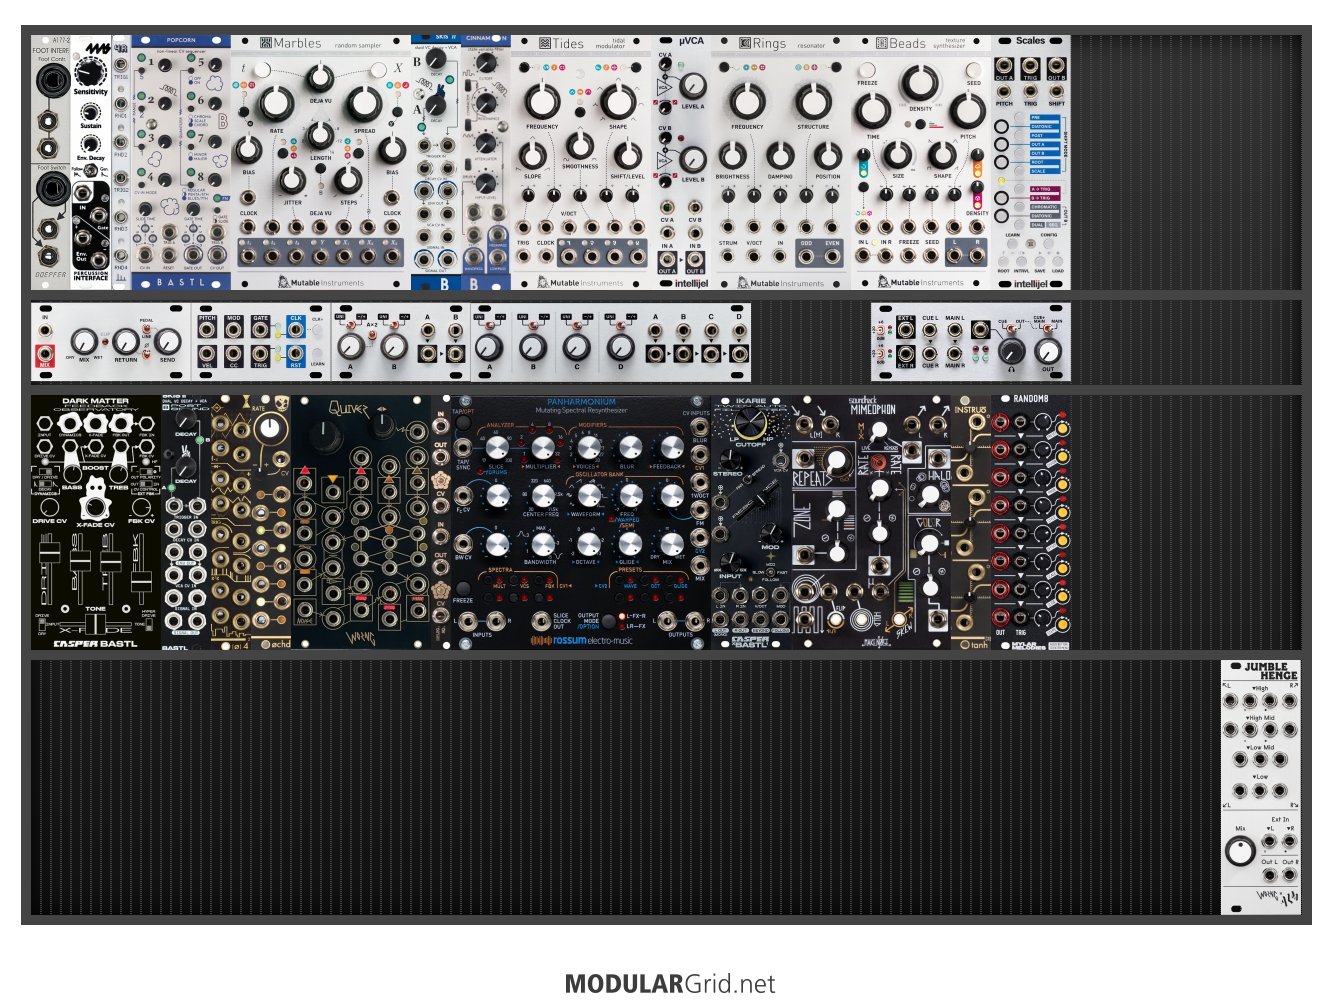Click the Tides SMOOTHNESS knob

[580, 144]
